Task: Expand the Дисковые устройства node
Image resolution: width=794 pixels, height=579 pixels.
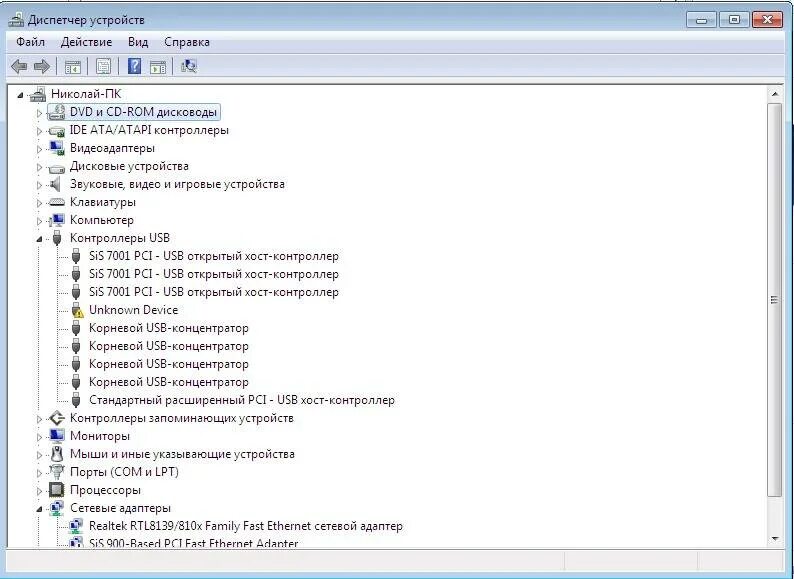Action: 39,167
